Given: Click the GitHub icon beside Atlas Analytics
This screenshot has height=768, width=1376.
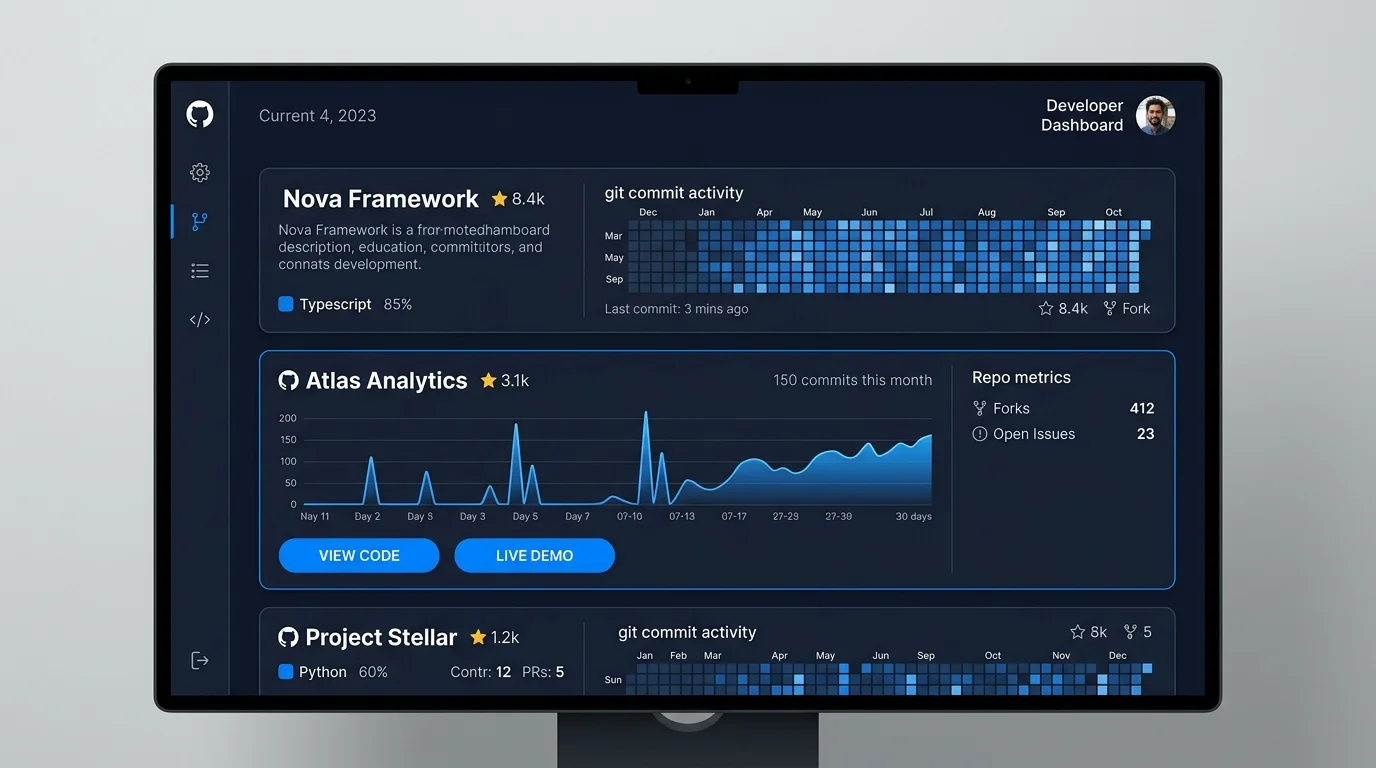Looking at the screenshot, I should tap(288, 380).
